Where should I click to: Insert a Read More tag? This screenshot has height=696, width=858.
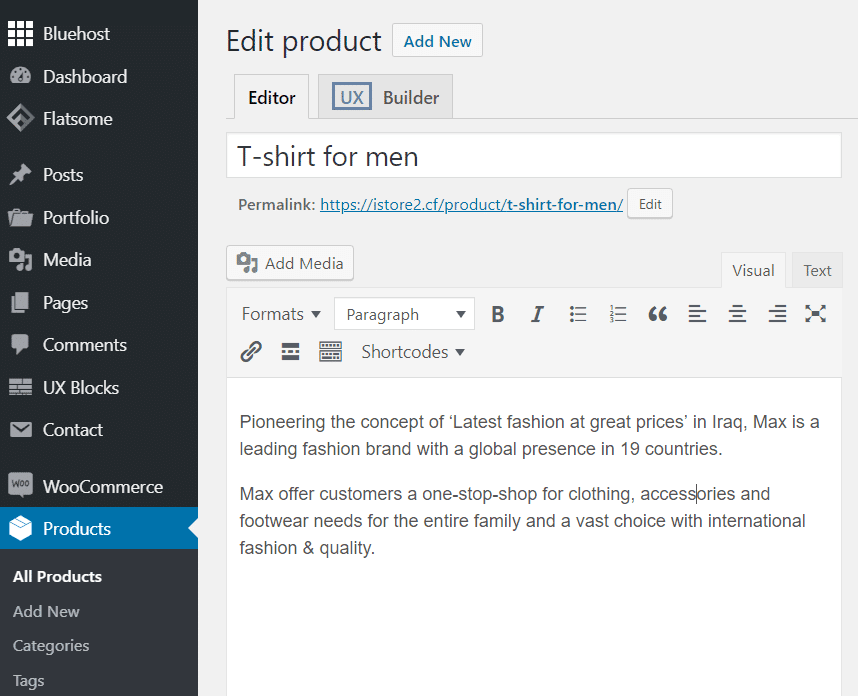(291, 352)
